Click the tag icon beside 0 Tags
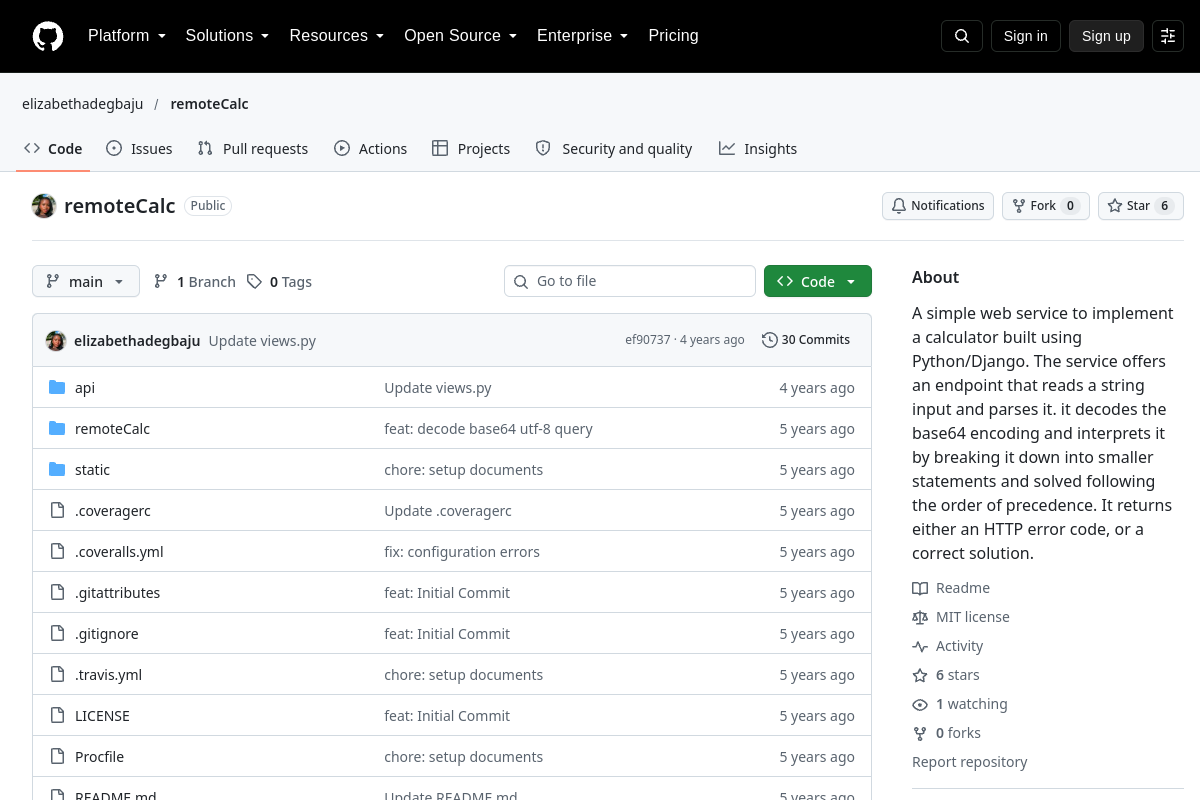Image resolution: width=1200 pixels, height=800 pixels. (255, 282)
